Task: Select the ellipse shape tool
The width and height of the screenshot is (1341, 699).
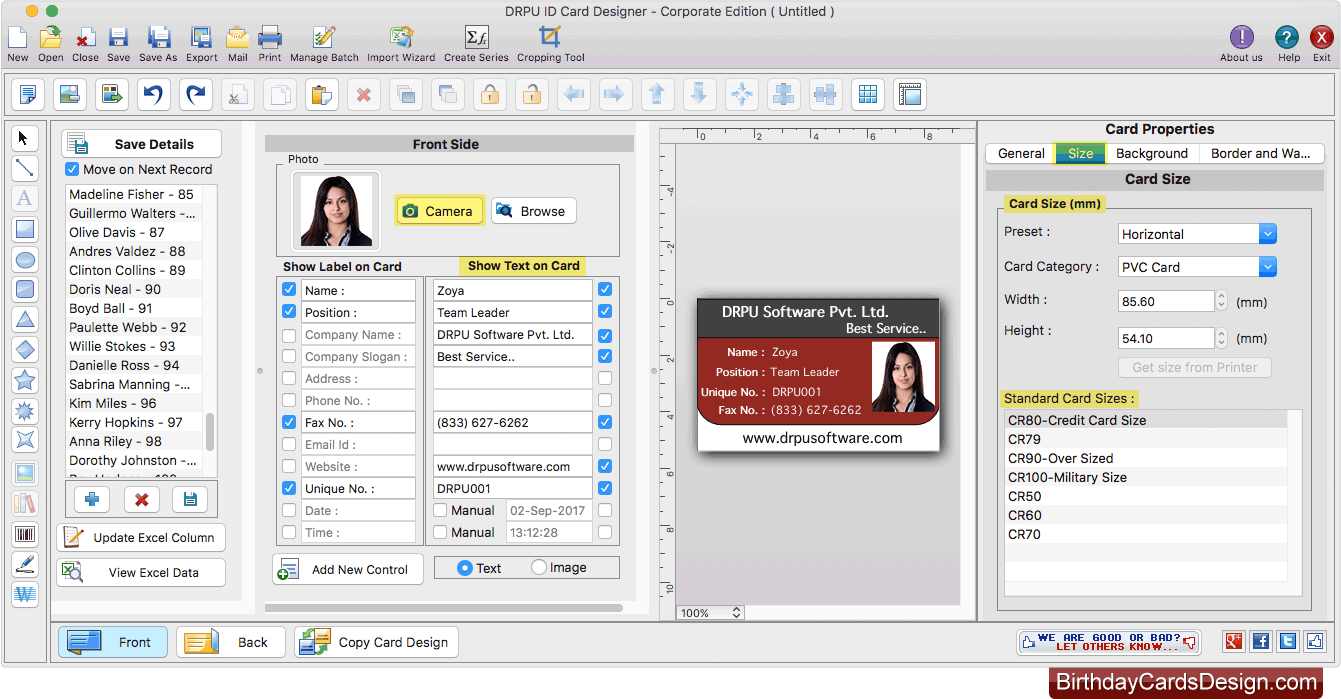Action: (x=25, y=259)
